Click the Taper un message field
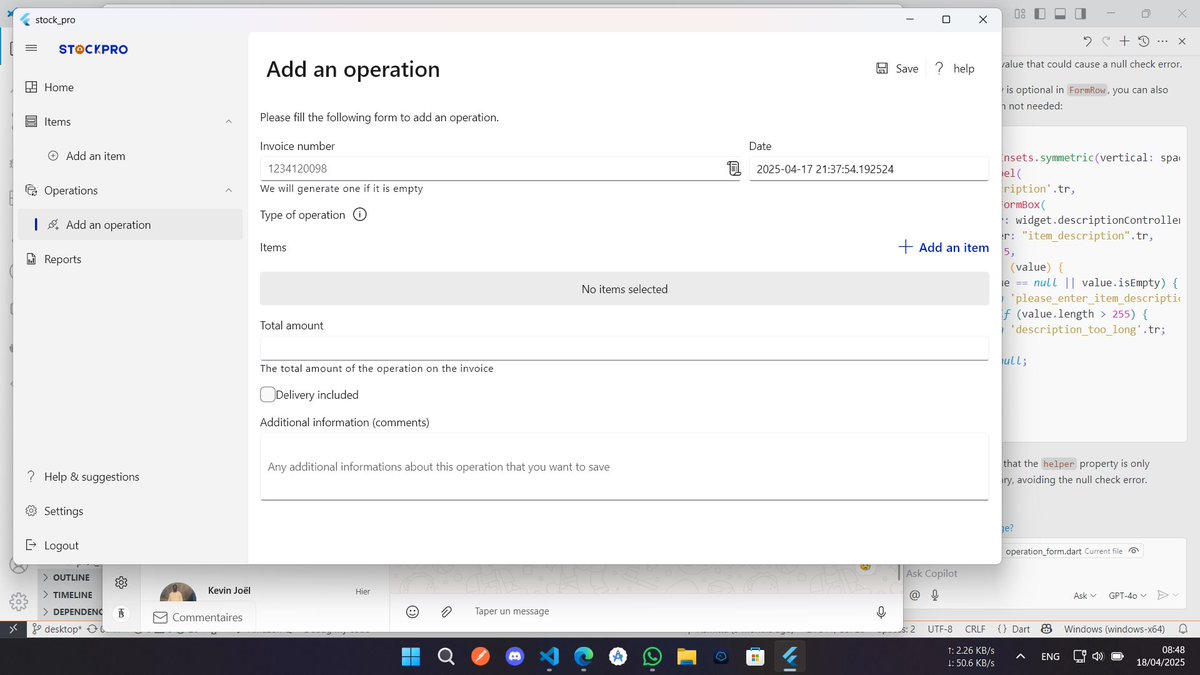Viewport: 1200px width, 675px height. (x=665, y=611)
